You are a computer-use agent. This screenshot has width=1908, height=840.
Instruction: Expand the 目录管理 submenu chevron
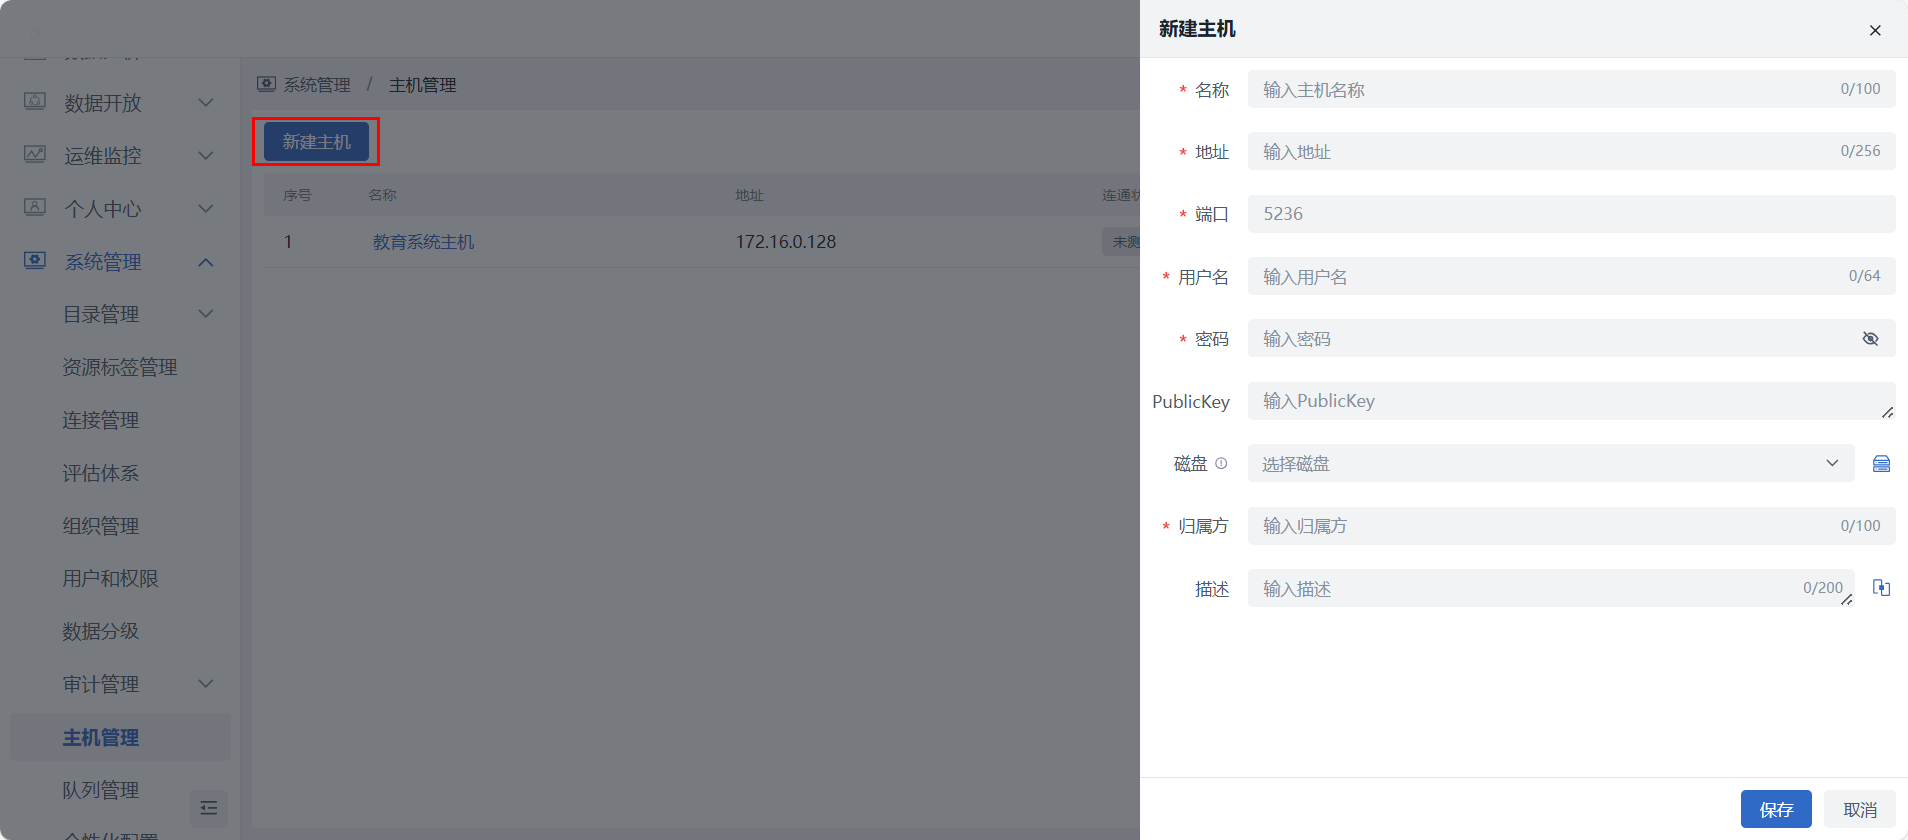click(x=206, y=313)
